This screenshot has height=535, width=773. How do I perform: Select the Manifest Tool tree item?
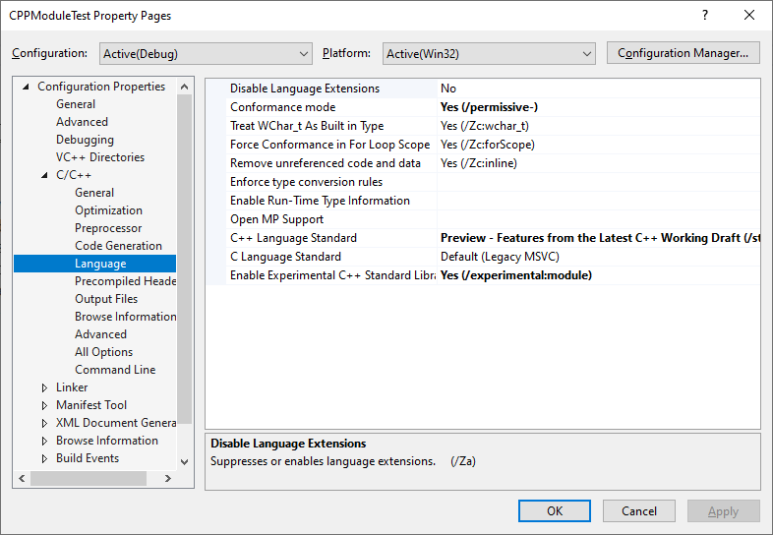pos(91,405)
